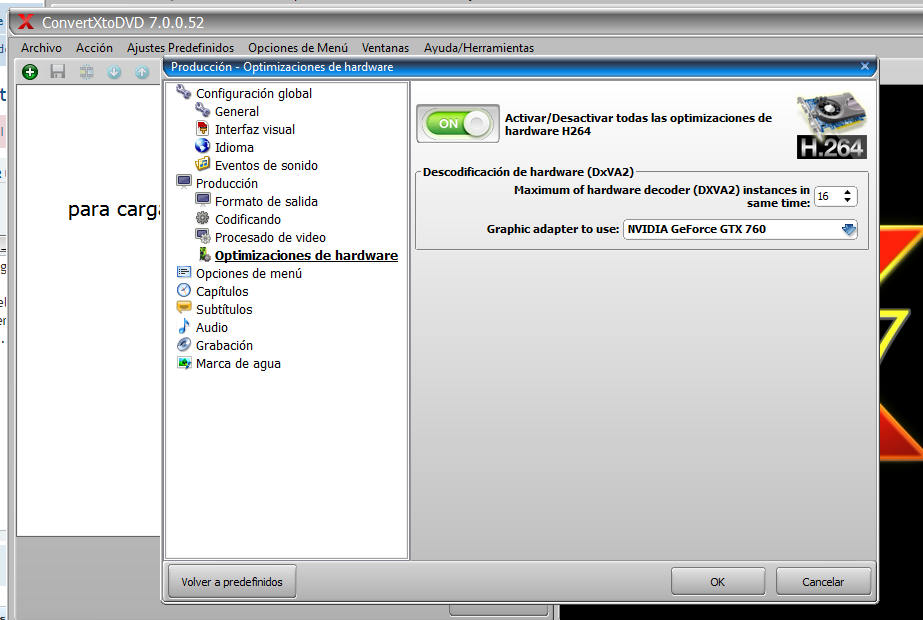Close the Producción settings dialog
Viewport: 923px width, 620px height.
click(x=865, y=66)
